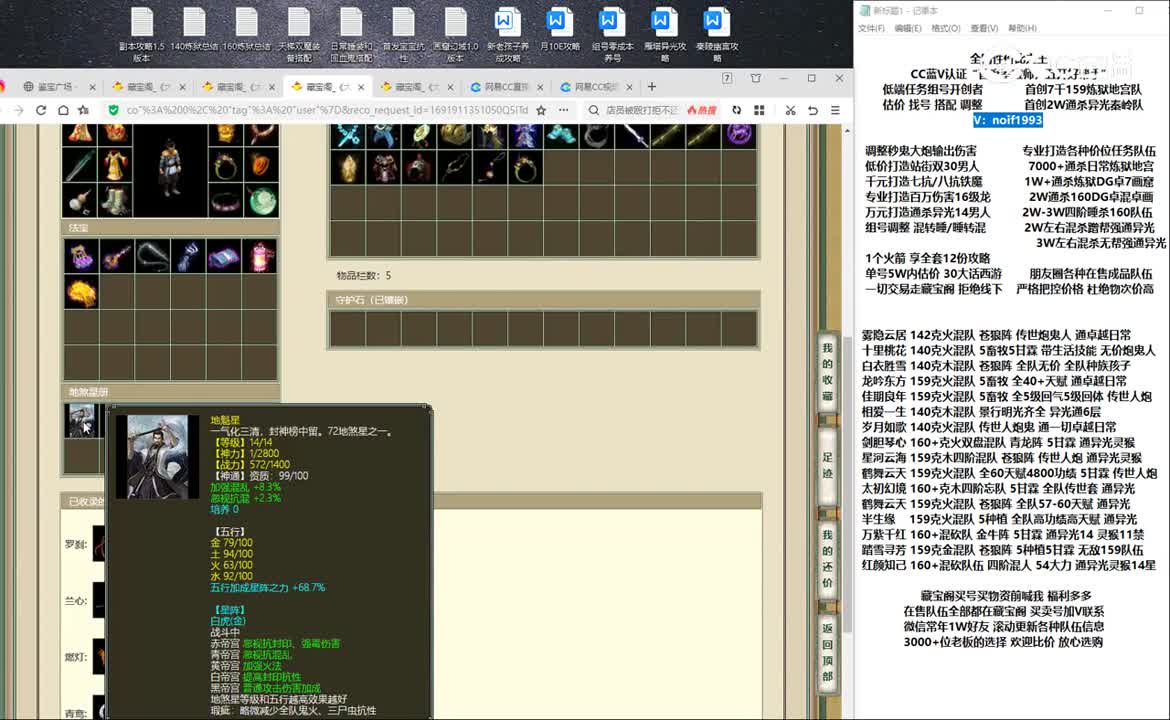Open the 秦陵墓宫攻略 WPS document
Screen dimensions: 1170x720
coord(716,34)
